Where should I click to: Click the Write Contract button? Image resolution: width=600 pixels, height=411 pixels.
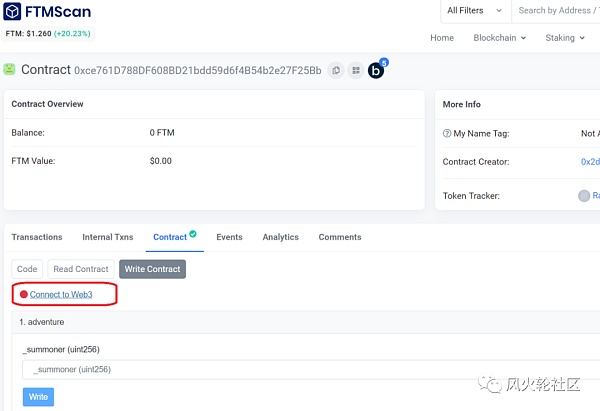[152, 269]
